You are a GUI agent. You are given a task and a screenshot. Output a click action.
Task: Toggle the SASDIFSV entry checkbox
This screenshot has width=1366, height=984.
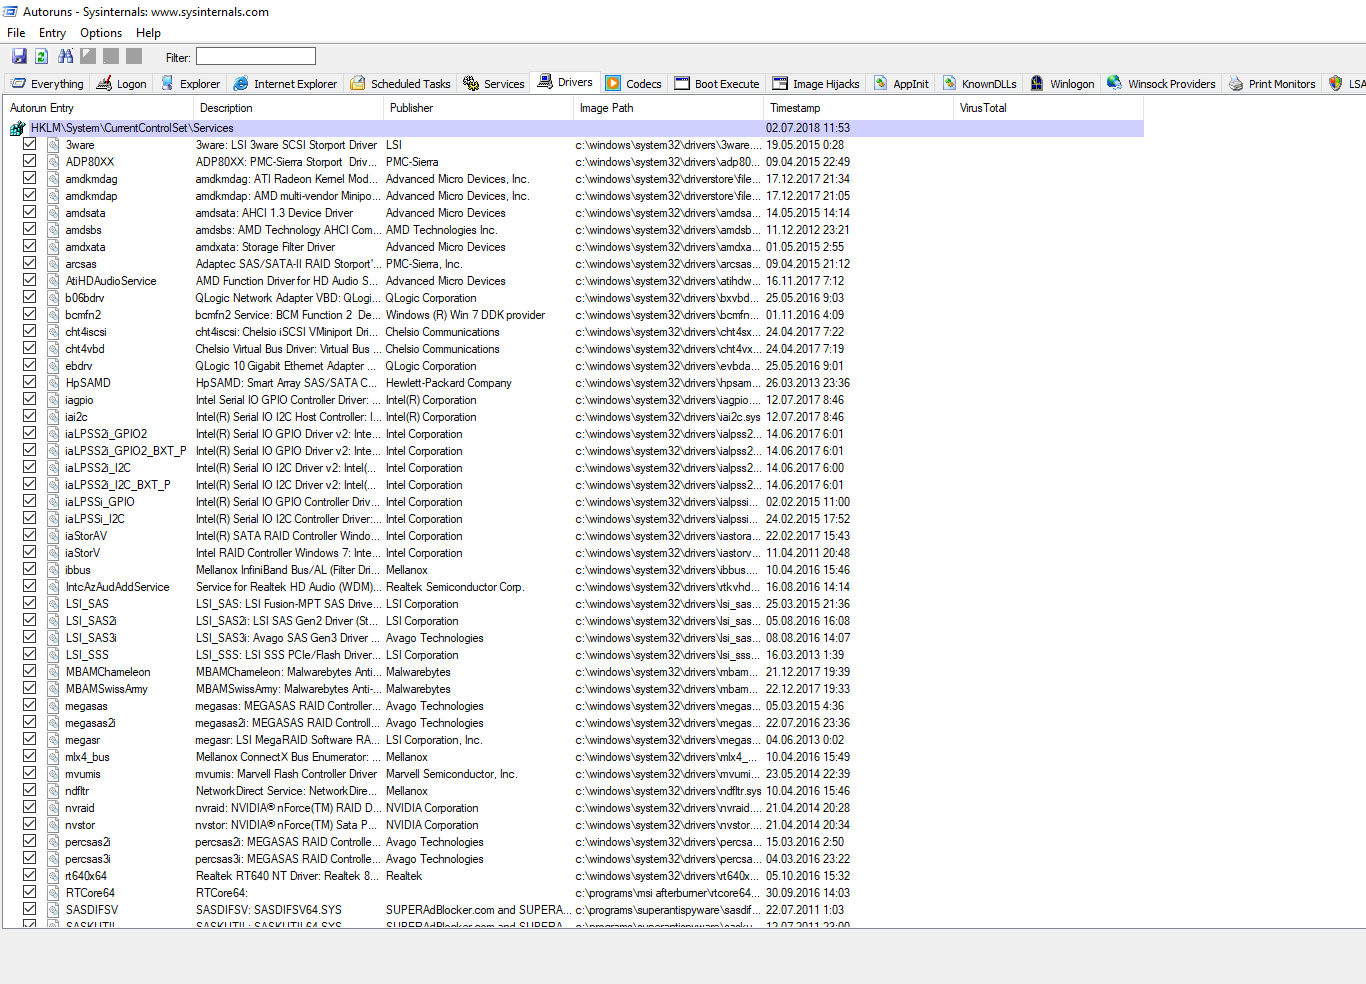(x=30, y=909)
